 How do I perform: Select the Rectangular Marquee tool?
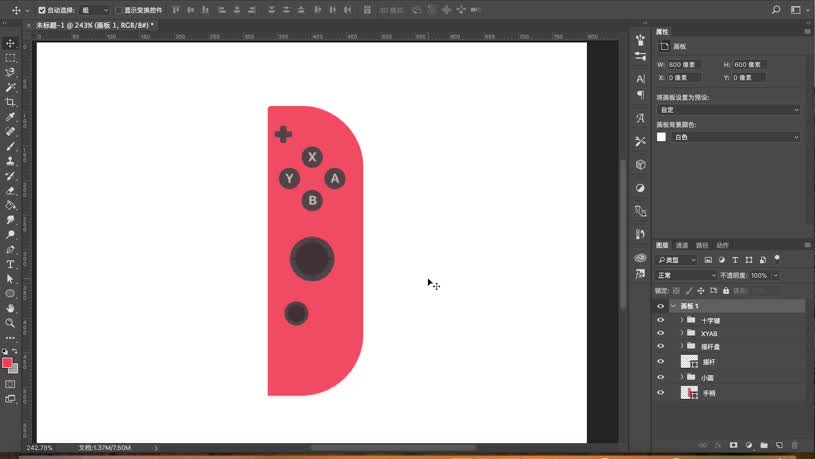click(10, 58)
